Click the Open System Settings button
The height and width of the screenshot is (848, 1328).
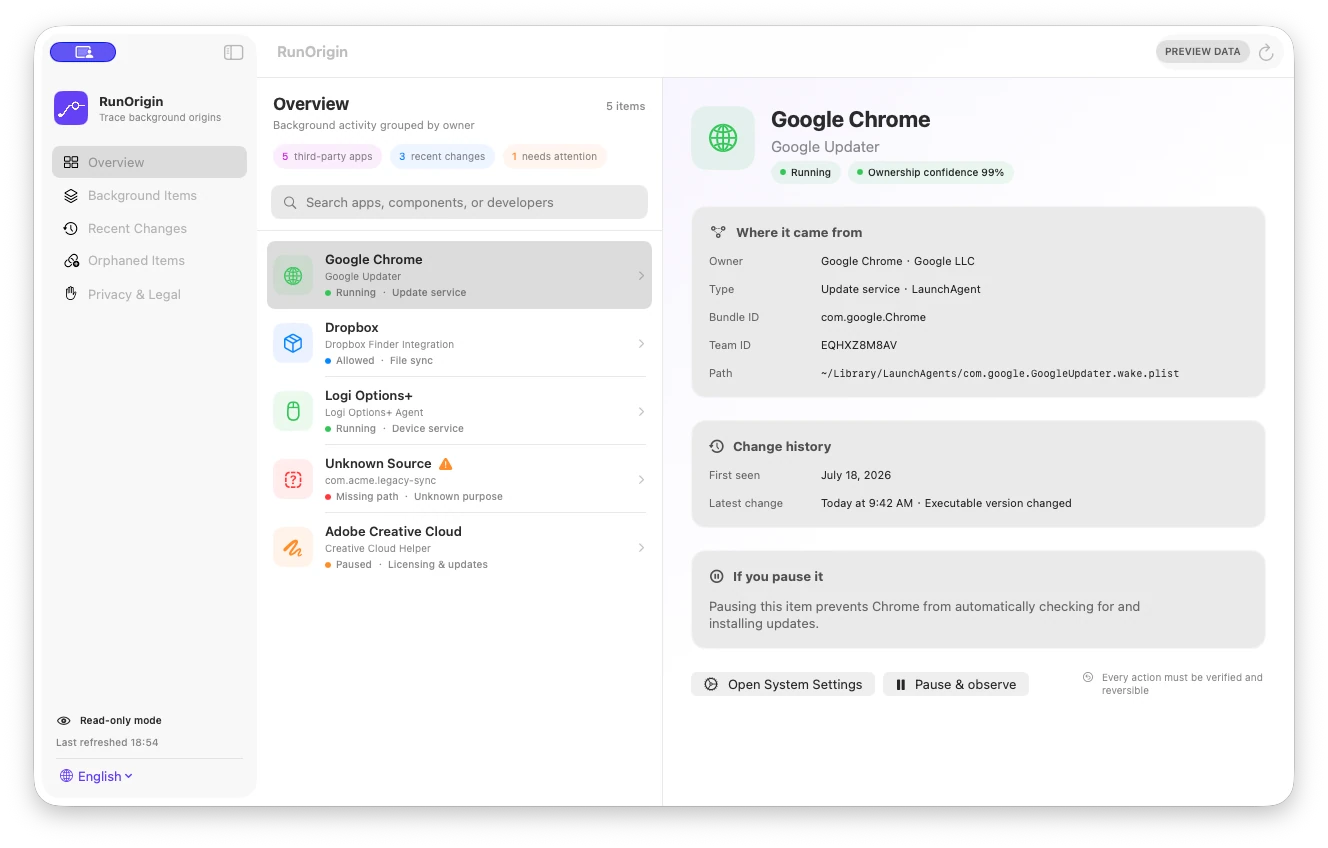click(783, 684)
